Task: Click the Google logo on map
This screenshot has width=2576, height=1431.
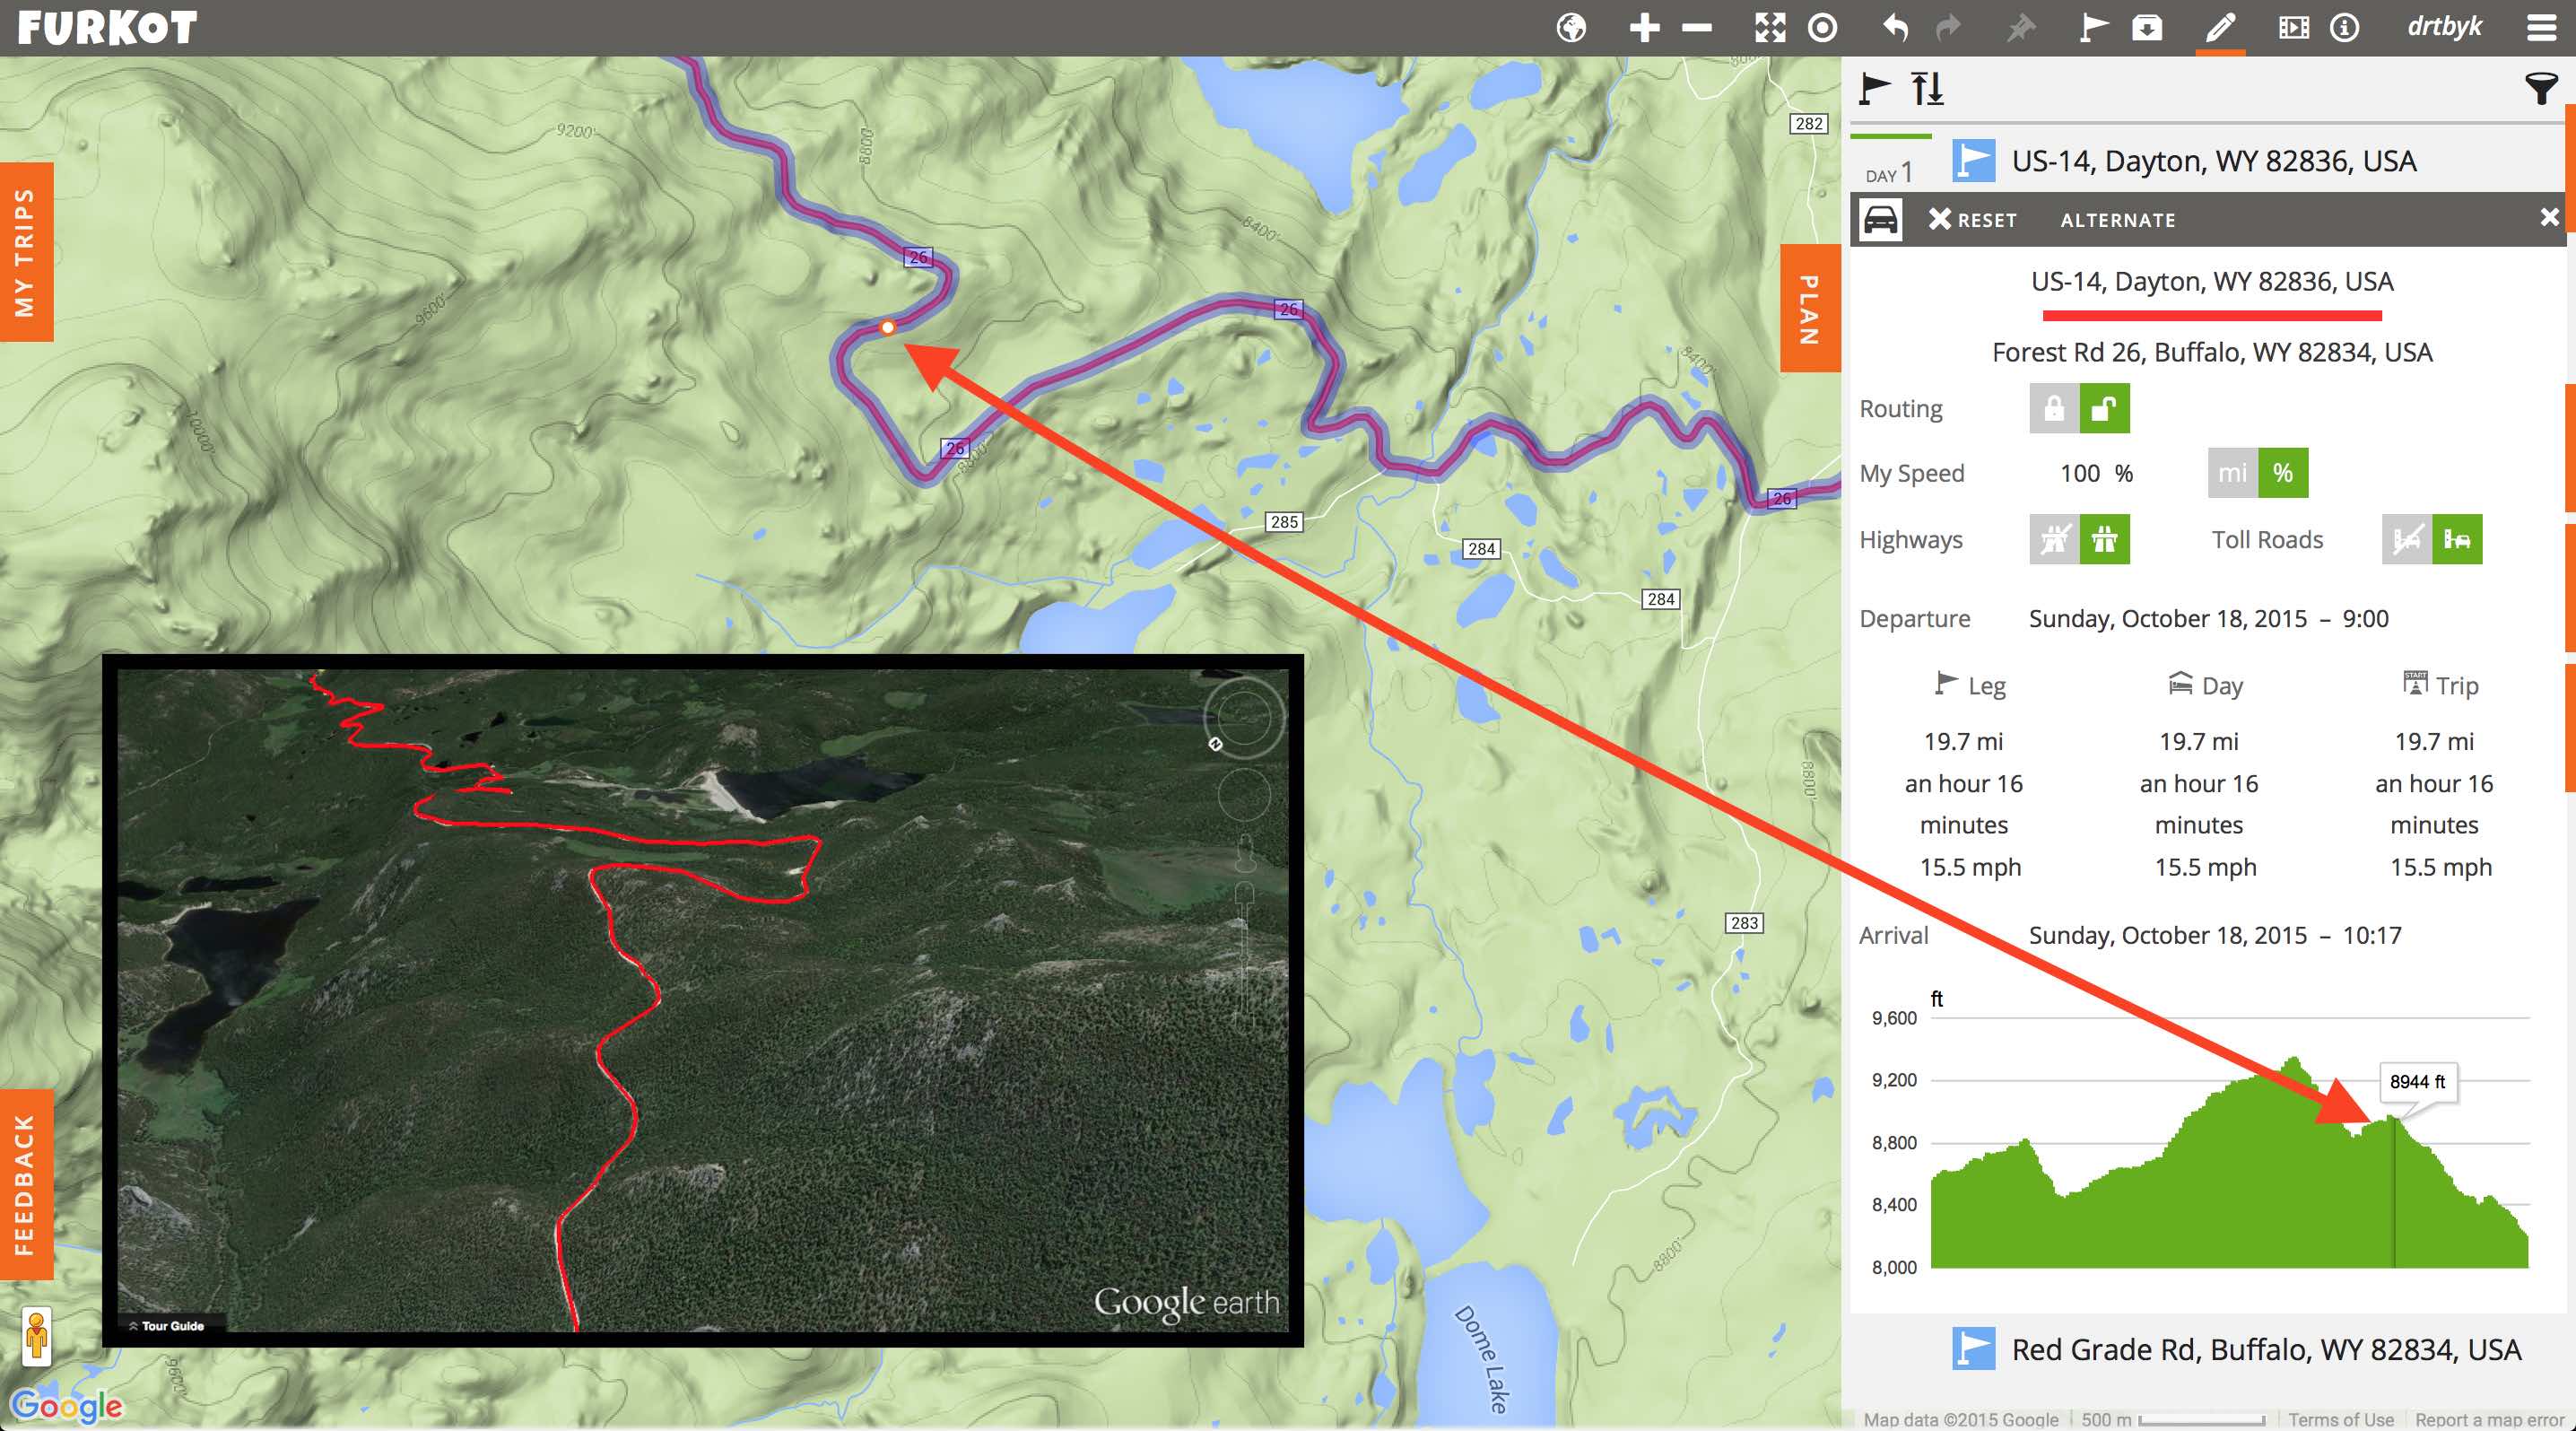Action: tap(66, 1406)
